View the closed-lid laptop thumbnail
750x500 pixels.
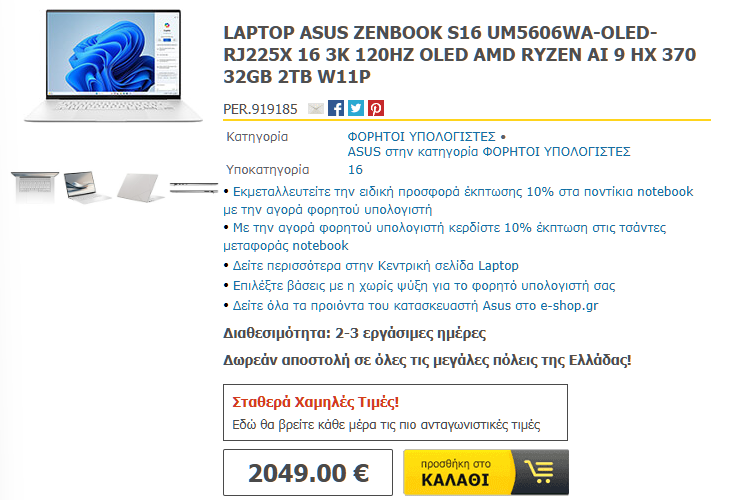click(139, 187)
